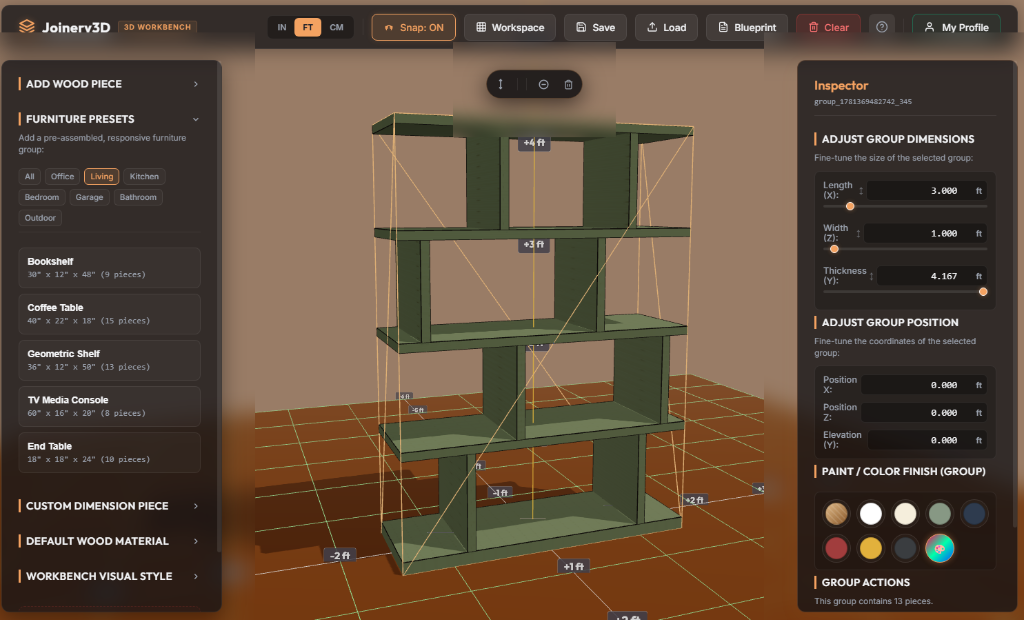This screenshot has width=1024, height=620.
Task: Adjust the Length (X) slider handle
Action: click(x=850, y=206)
